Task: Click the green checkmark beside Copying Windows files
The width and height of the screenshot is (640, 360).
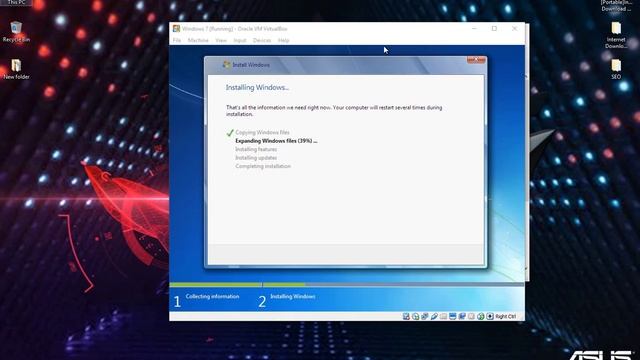Action: (x=230, y=133)
